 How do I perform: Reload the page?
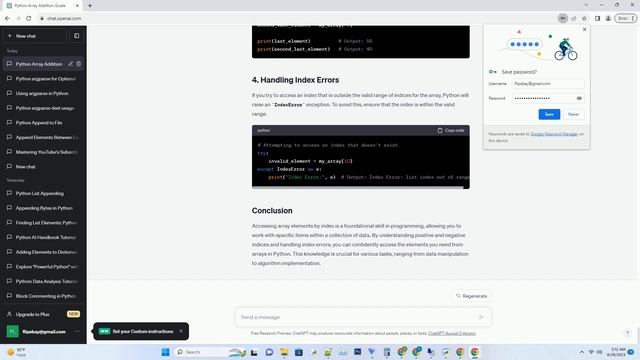pos(29,18)
